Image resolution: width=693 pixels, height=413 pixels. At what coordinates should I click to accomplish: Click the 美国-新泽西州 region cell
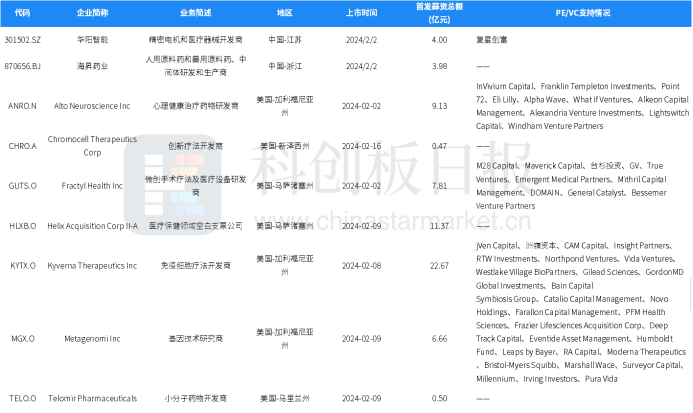(285, 146)
